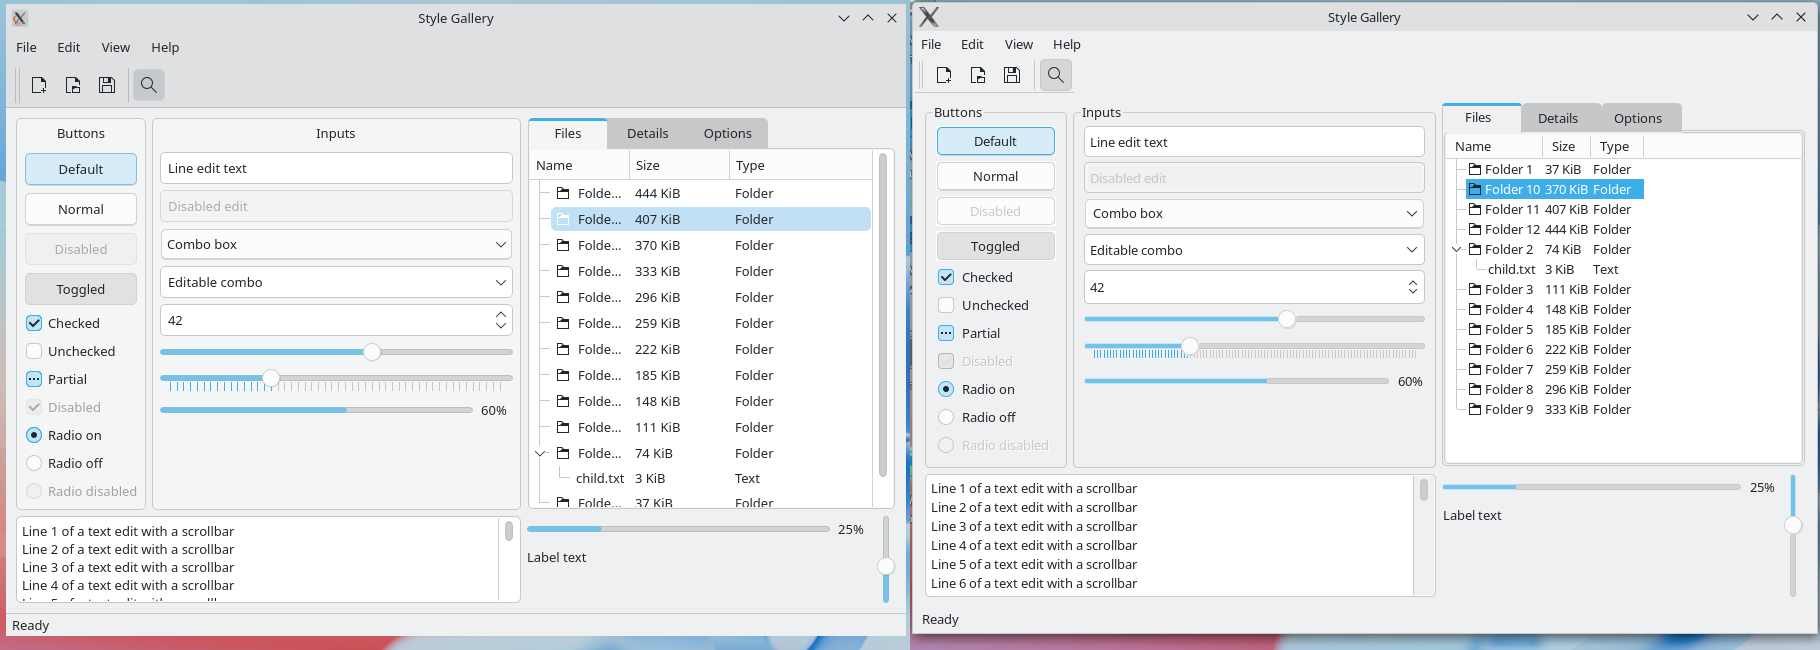This screenshot has height=650, width=1820.
Task: Click the Toggled button in left window
Action: coord(81,289)
